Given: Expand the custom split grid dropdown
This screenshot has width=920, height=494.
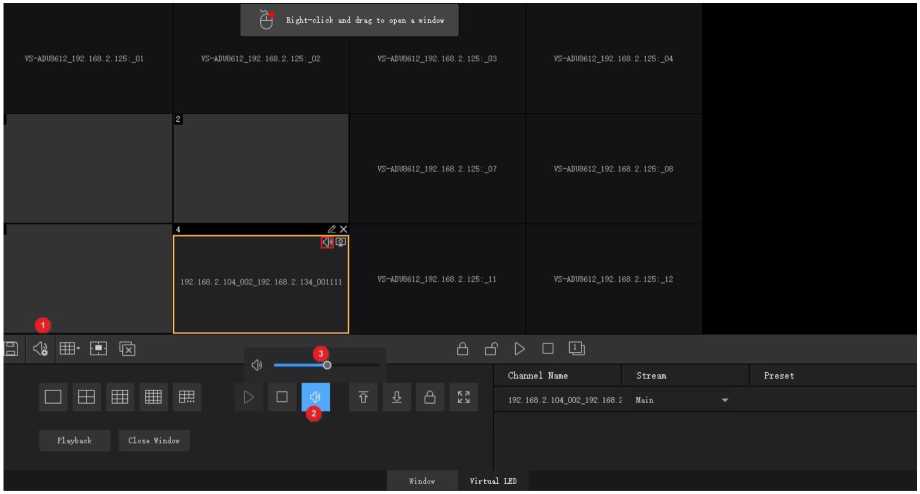Looking at the screenshot, I should click(x=70, y=349).
